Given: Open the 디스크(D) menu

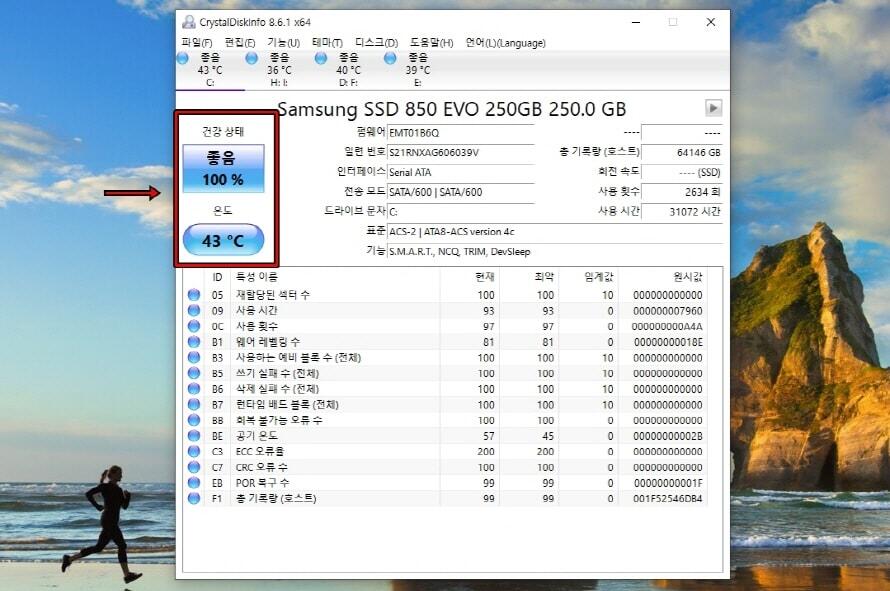Looking at the screenshot, I should [x=376, y=43].
